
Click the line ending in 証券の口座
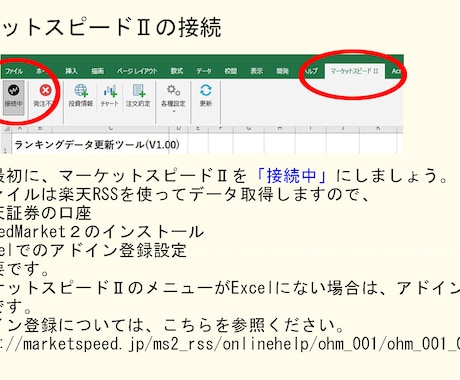coord(46,213)
